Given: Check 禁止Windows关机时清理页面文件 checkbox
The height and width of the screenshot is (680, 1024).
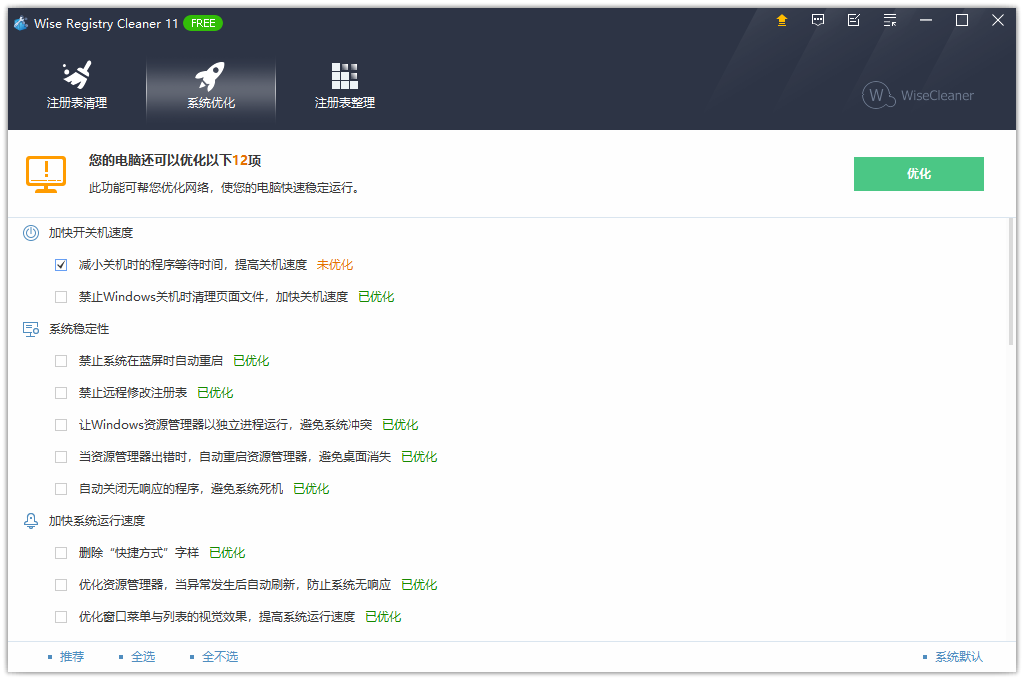Looking at the screenshot, I should (x=61, y=297).
